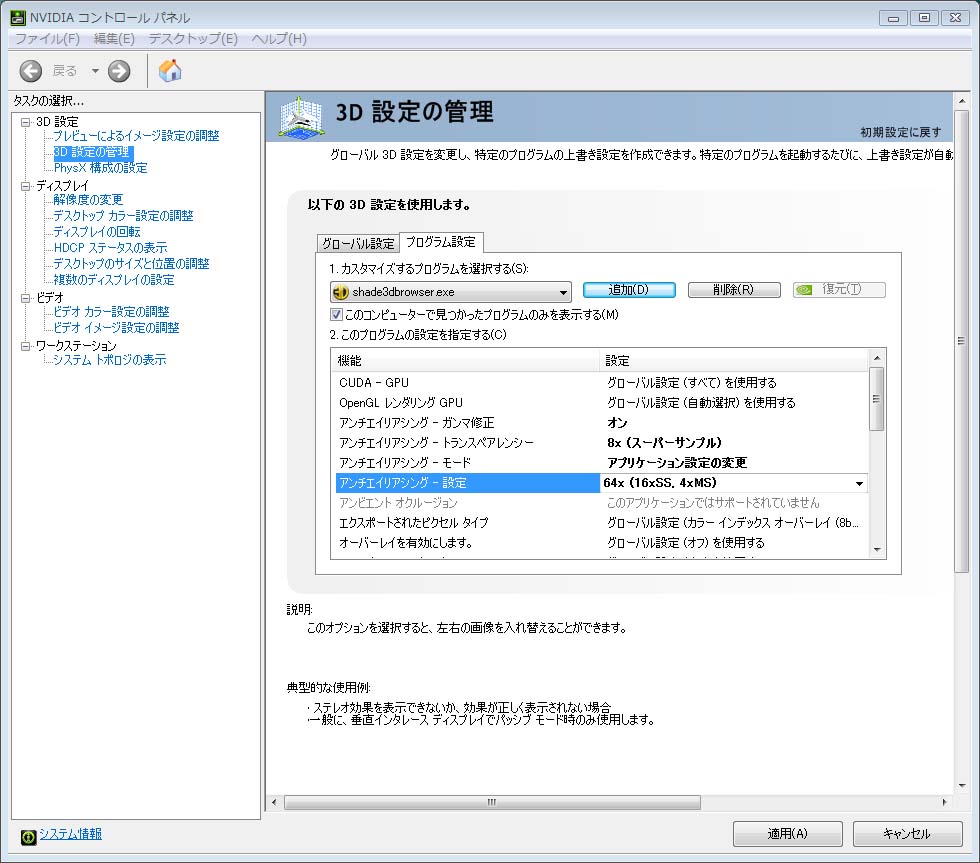Screen dimensions: 980x863
Task: Select アンチエイリアシング - モード row
Action: click(600, 462)
